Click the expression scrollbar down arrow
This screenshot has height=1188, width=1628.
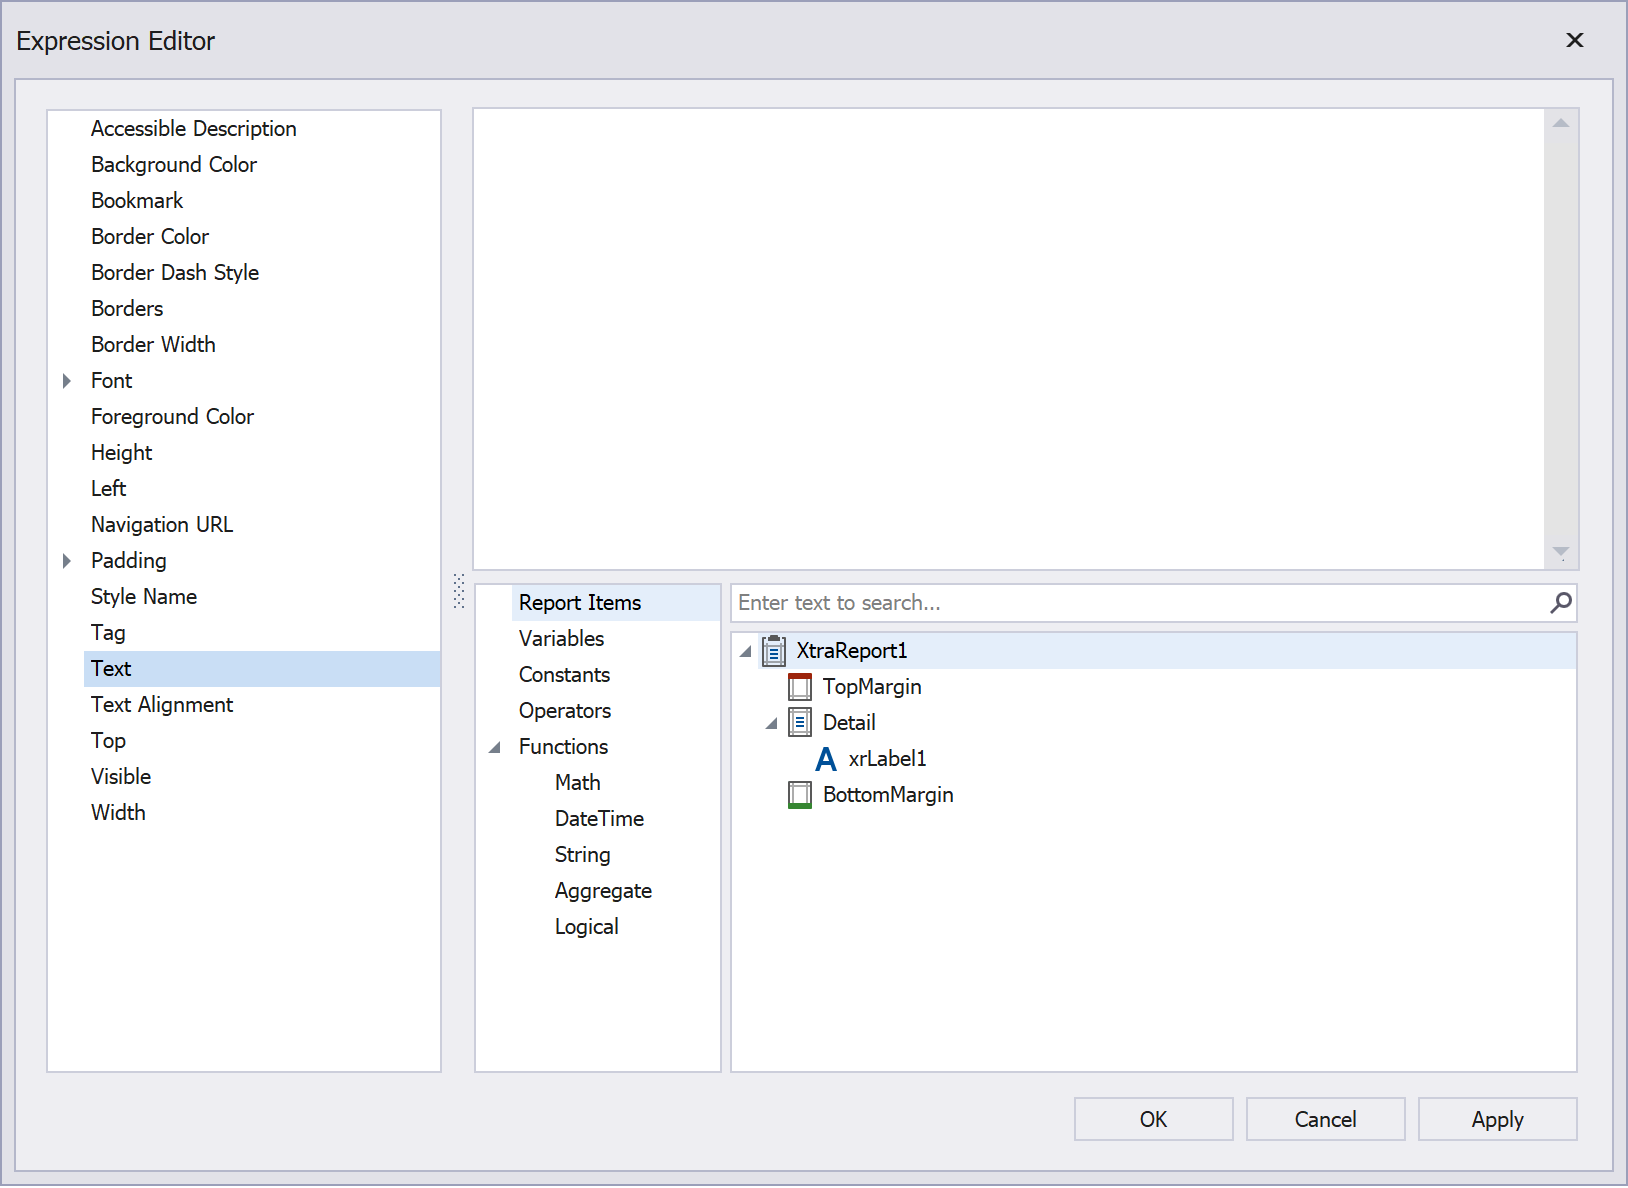click(x=1560, y=553)
